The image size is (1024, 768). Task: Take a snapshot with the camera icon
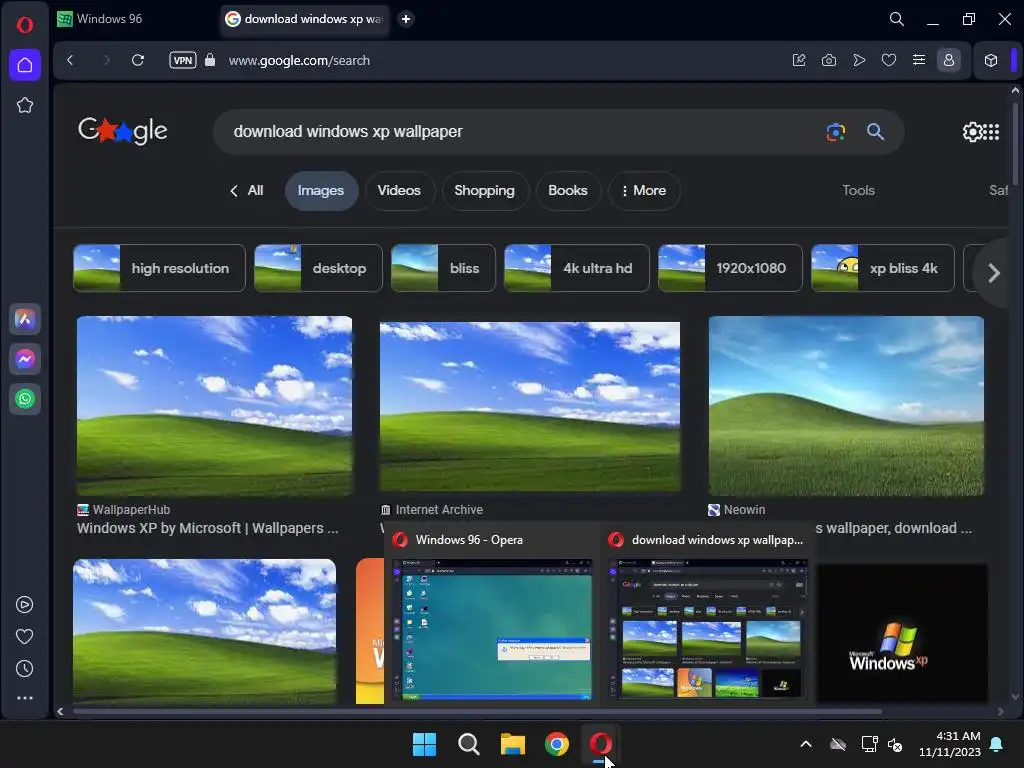[x=829, y=60]
